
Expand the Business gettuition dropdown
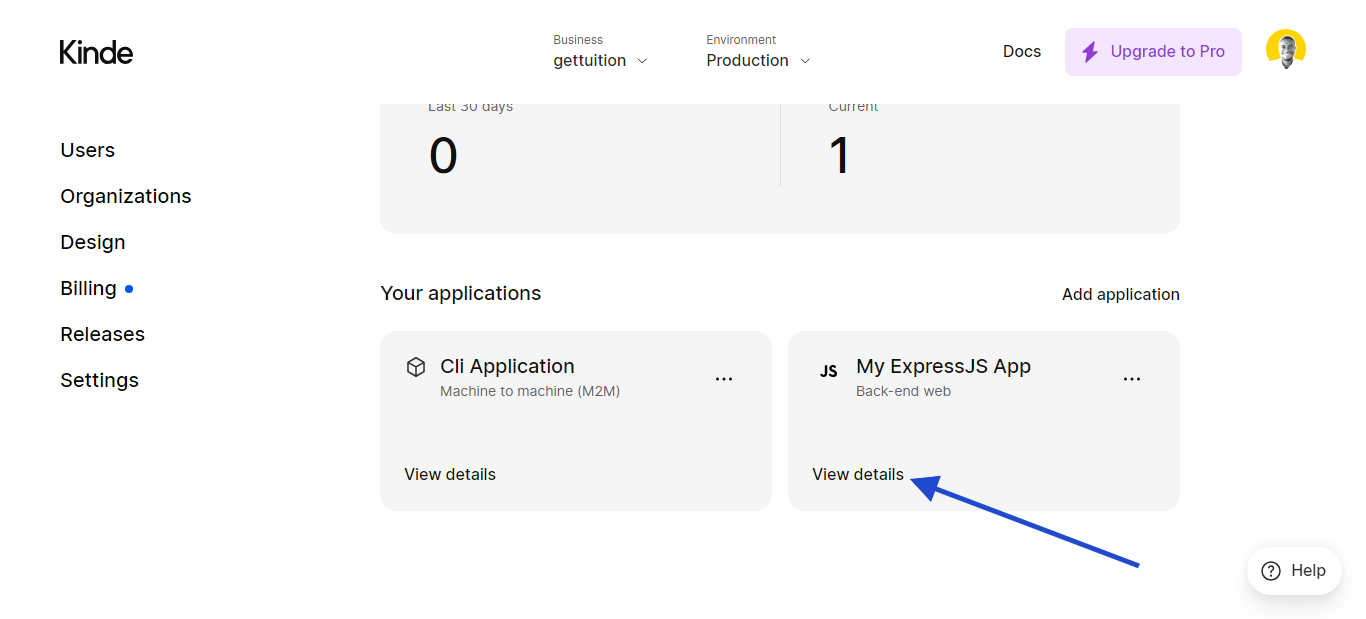point(600,52)
